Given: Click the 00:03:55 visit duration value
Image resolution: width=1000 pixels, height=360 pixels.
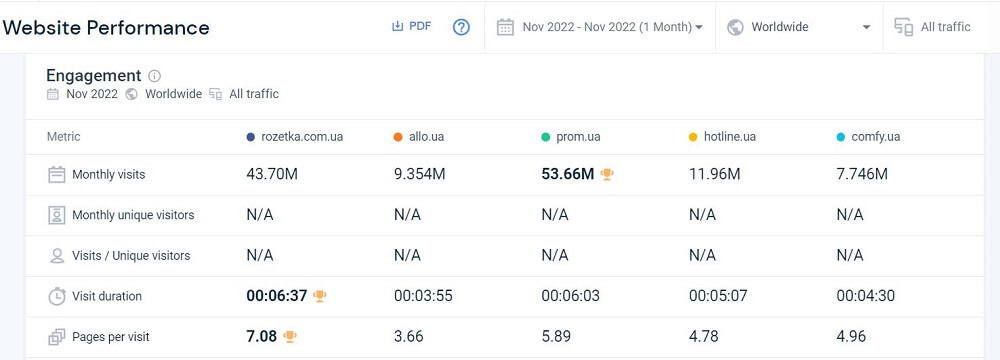Looking at the screenshot, I should pyautogui.click(x=423, y=296).
